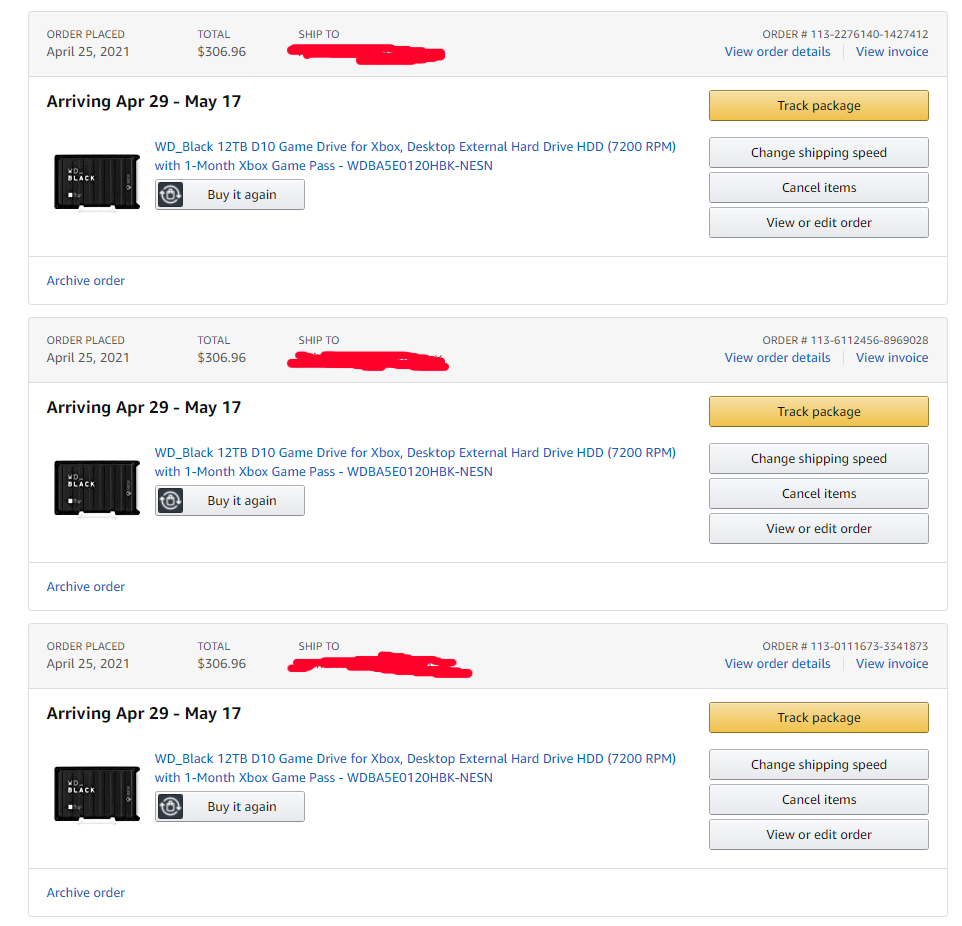
Task: Archive the third order
Action: (x=86, y=893)
